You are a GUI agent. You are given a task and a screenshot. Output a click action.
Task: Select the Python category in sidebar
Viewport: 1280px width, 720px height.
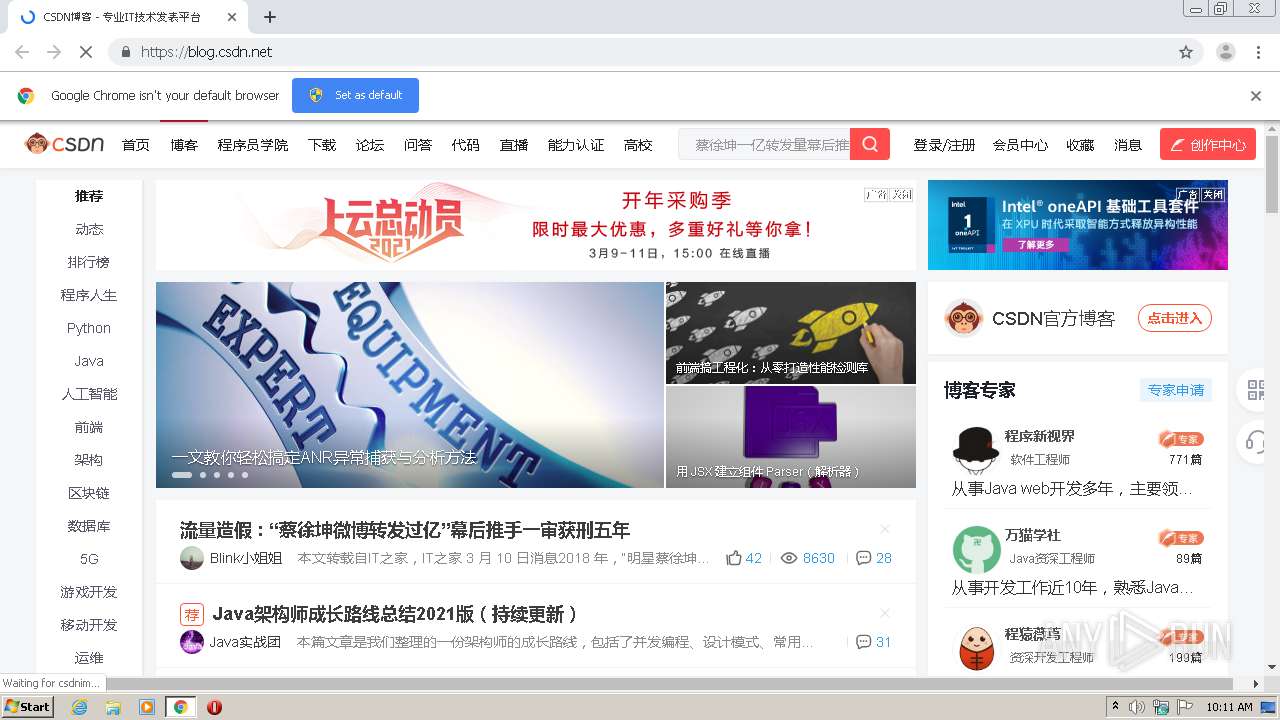pos(89,328)
